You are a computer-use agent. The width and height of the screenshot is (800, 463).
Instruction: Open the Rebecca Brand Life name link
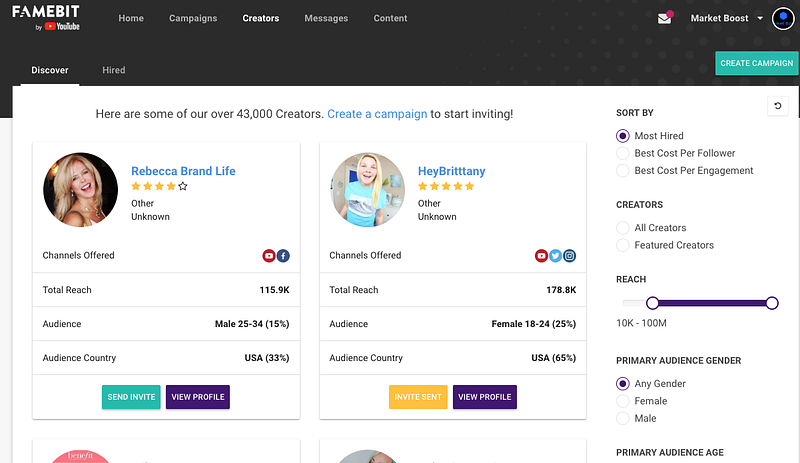183,171
